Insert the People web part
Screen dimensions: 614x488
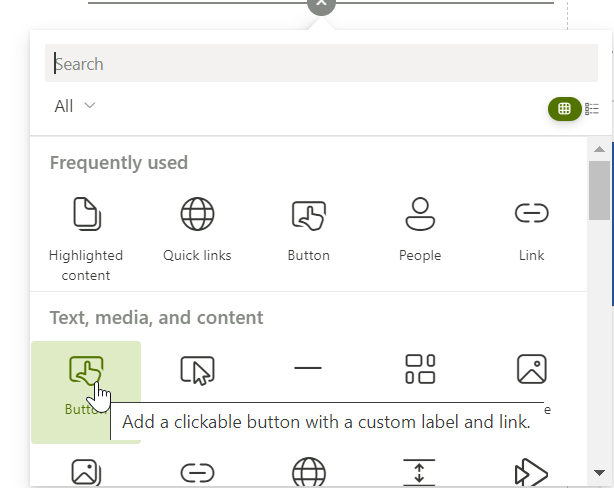point(420,230)
